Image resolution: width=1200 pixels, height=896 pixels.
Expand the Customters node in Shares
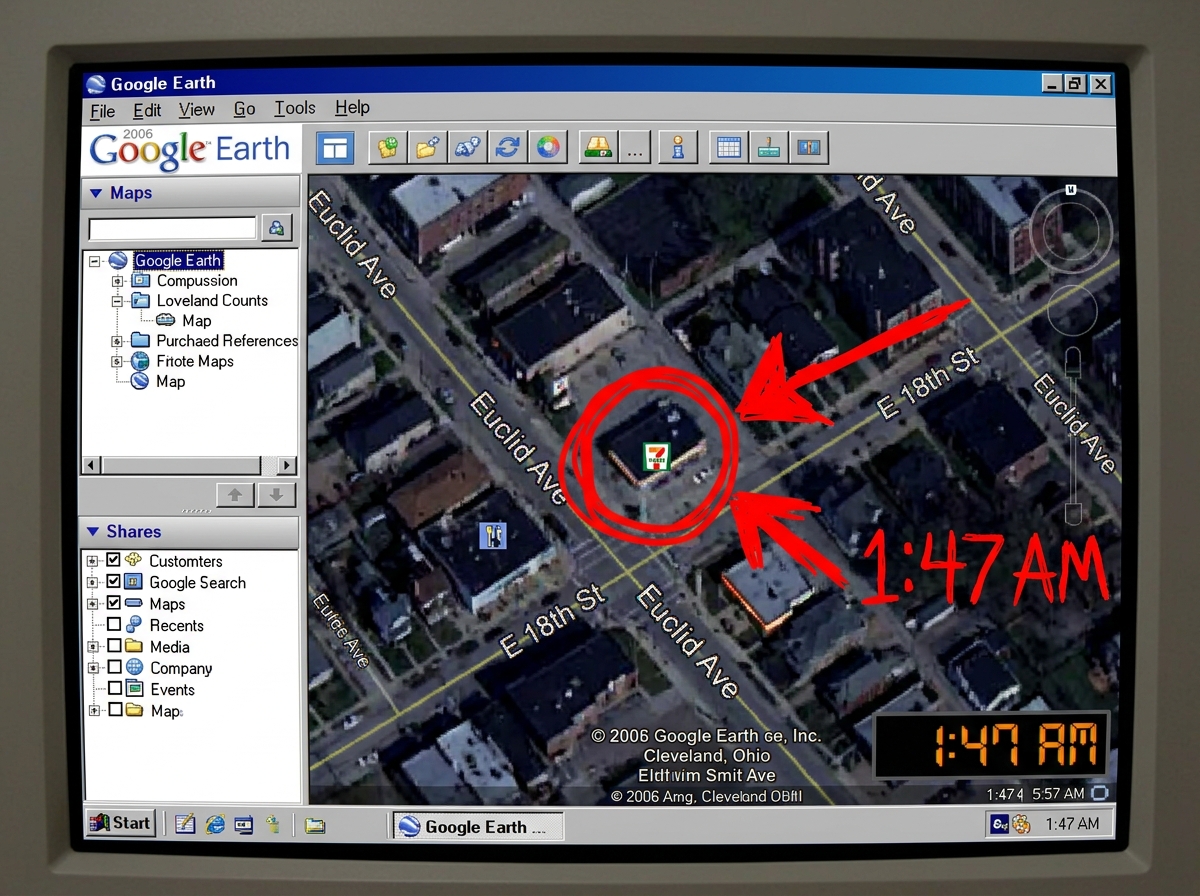93,561
